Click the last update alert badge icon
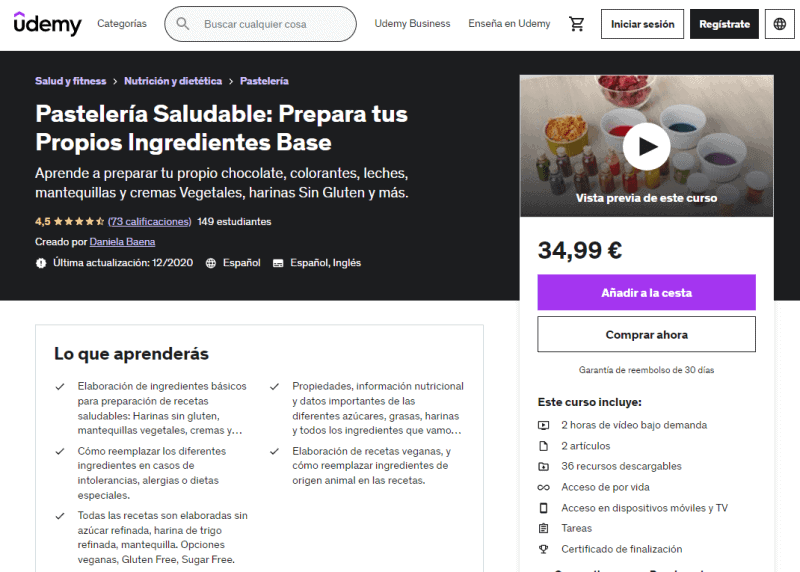The height and width of the screenshot is (572, 800). (41, 263)
